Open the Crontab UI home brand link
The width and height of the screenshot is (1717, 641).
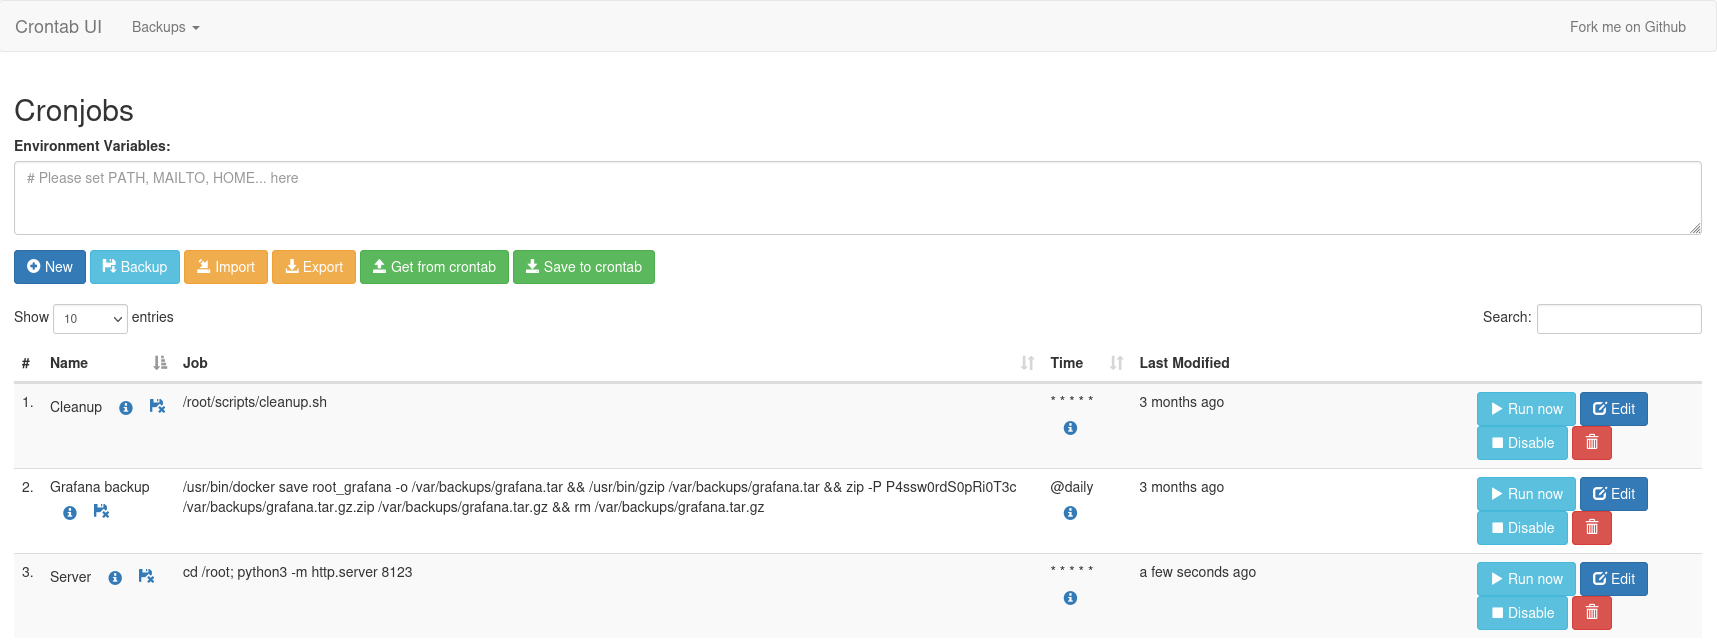tap(58, 27)
